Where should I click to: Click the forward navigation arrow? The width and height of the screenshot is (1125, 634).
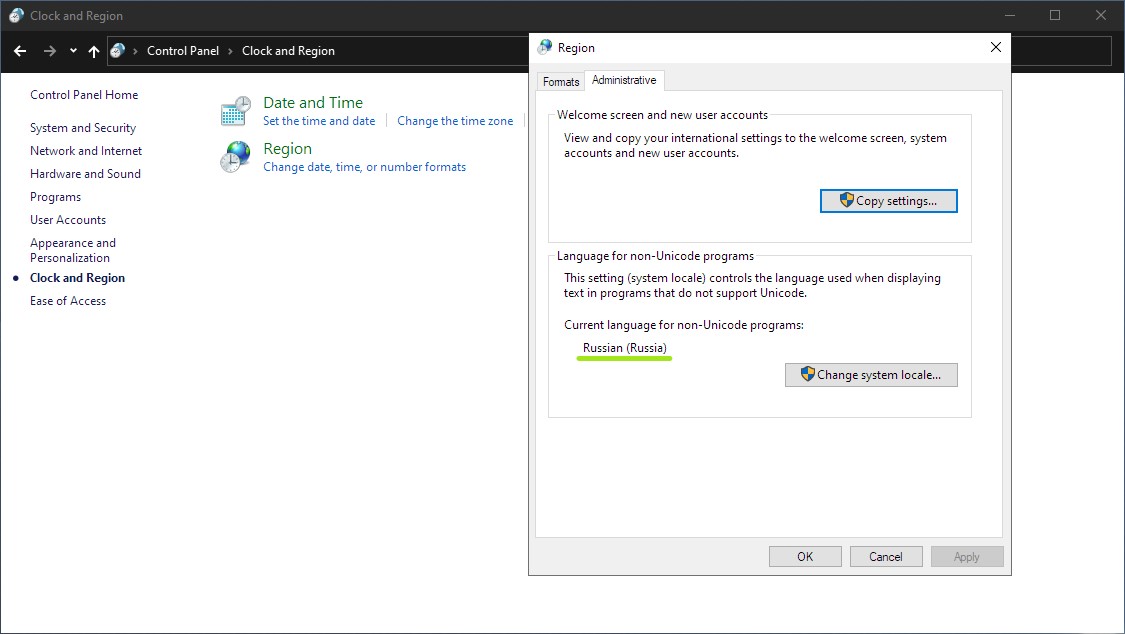tap(50, 51)
